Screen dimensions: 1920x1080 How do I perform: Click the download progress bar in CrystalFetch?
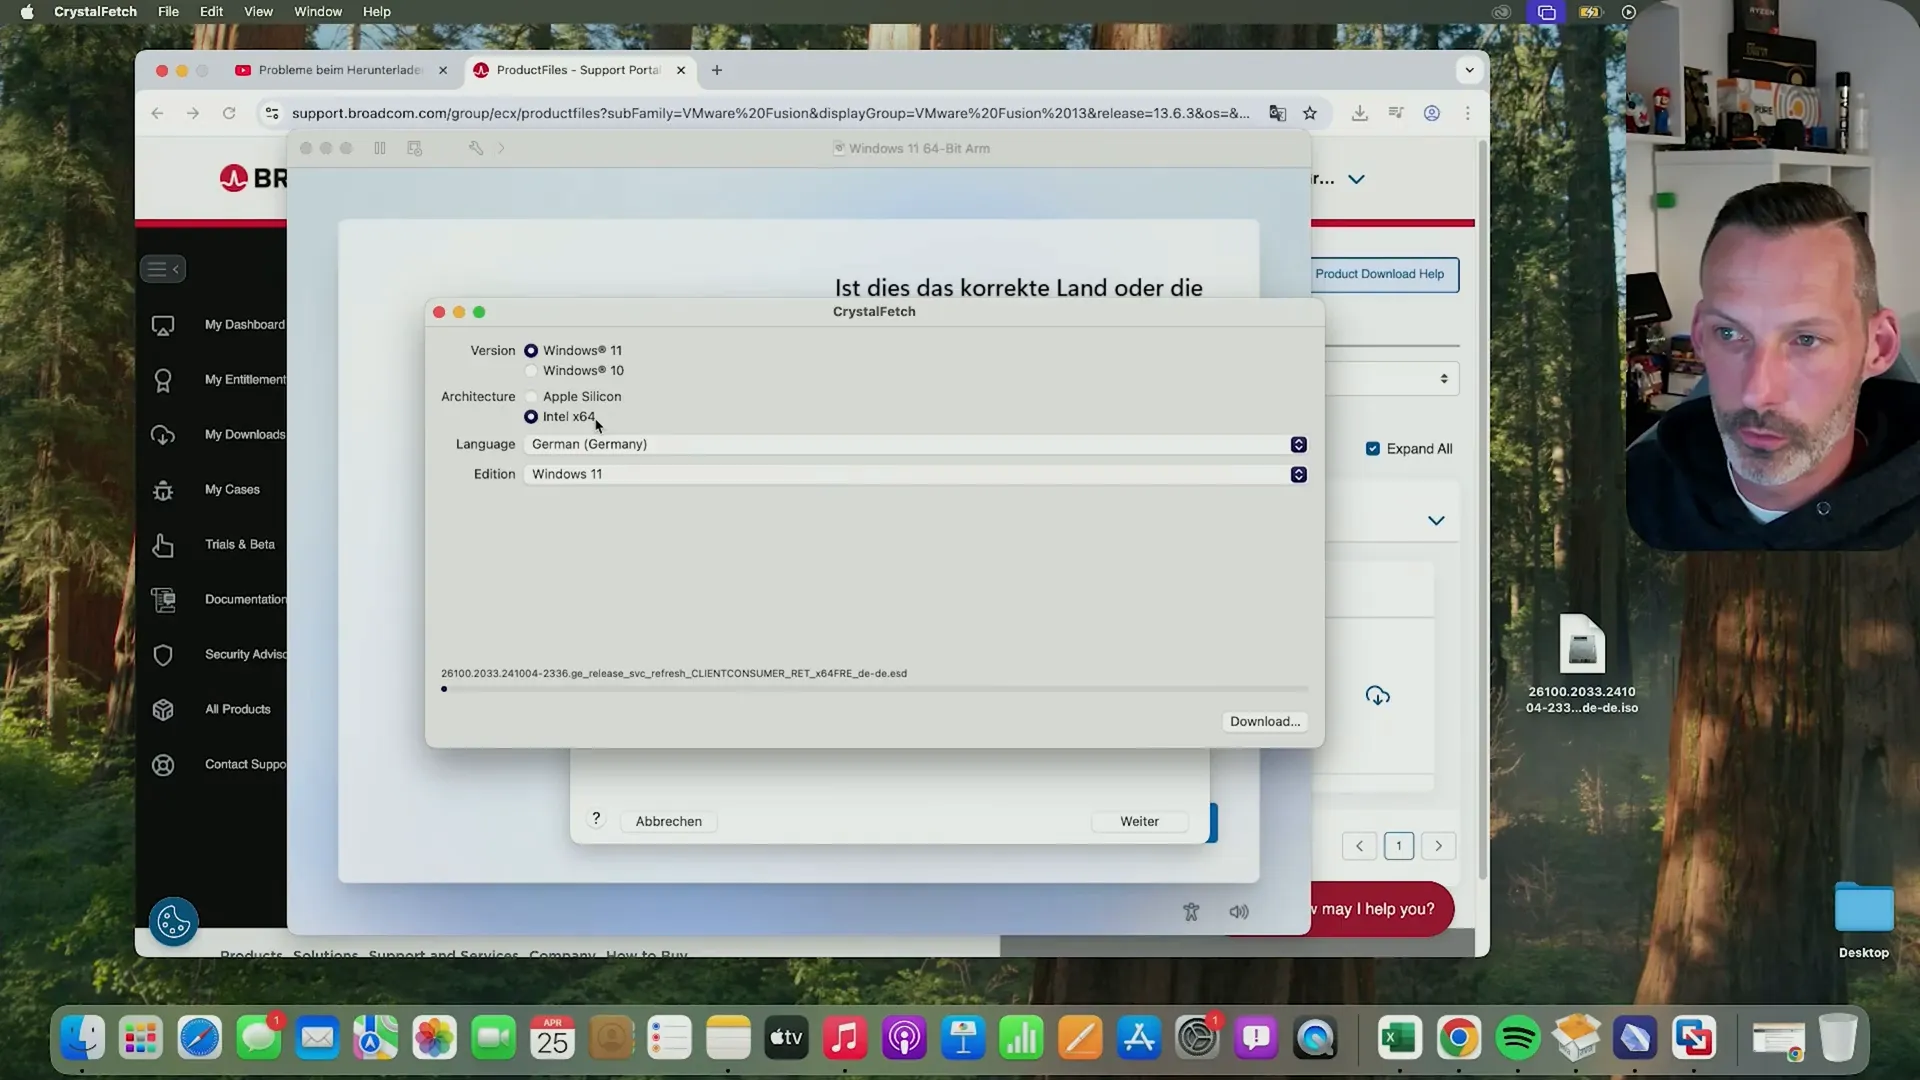875,690
